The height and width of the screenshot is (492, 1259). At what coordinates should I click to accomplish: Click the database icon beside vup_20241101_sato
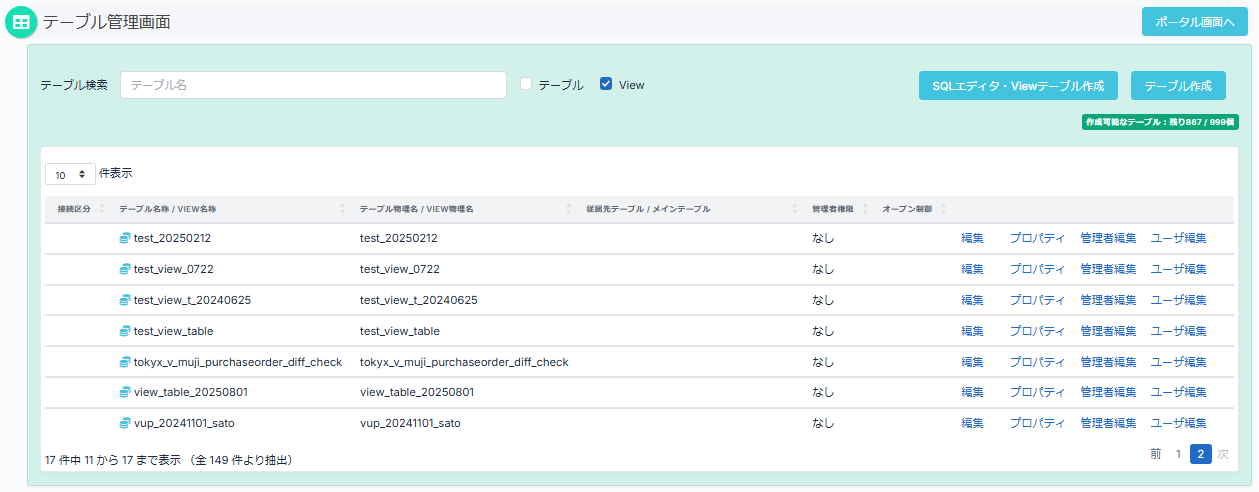125,424
